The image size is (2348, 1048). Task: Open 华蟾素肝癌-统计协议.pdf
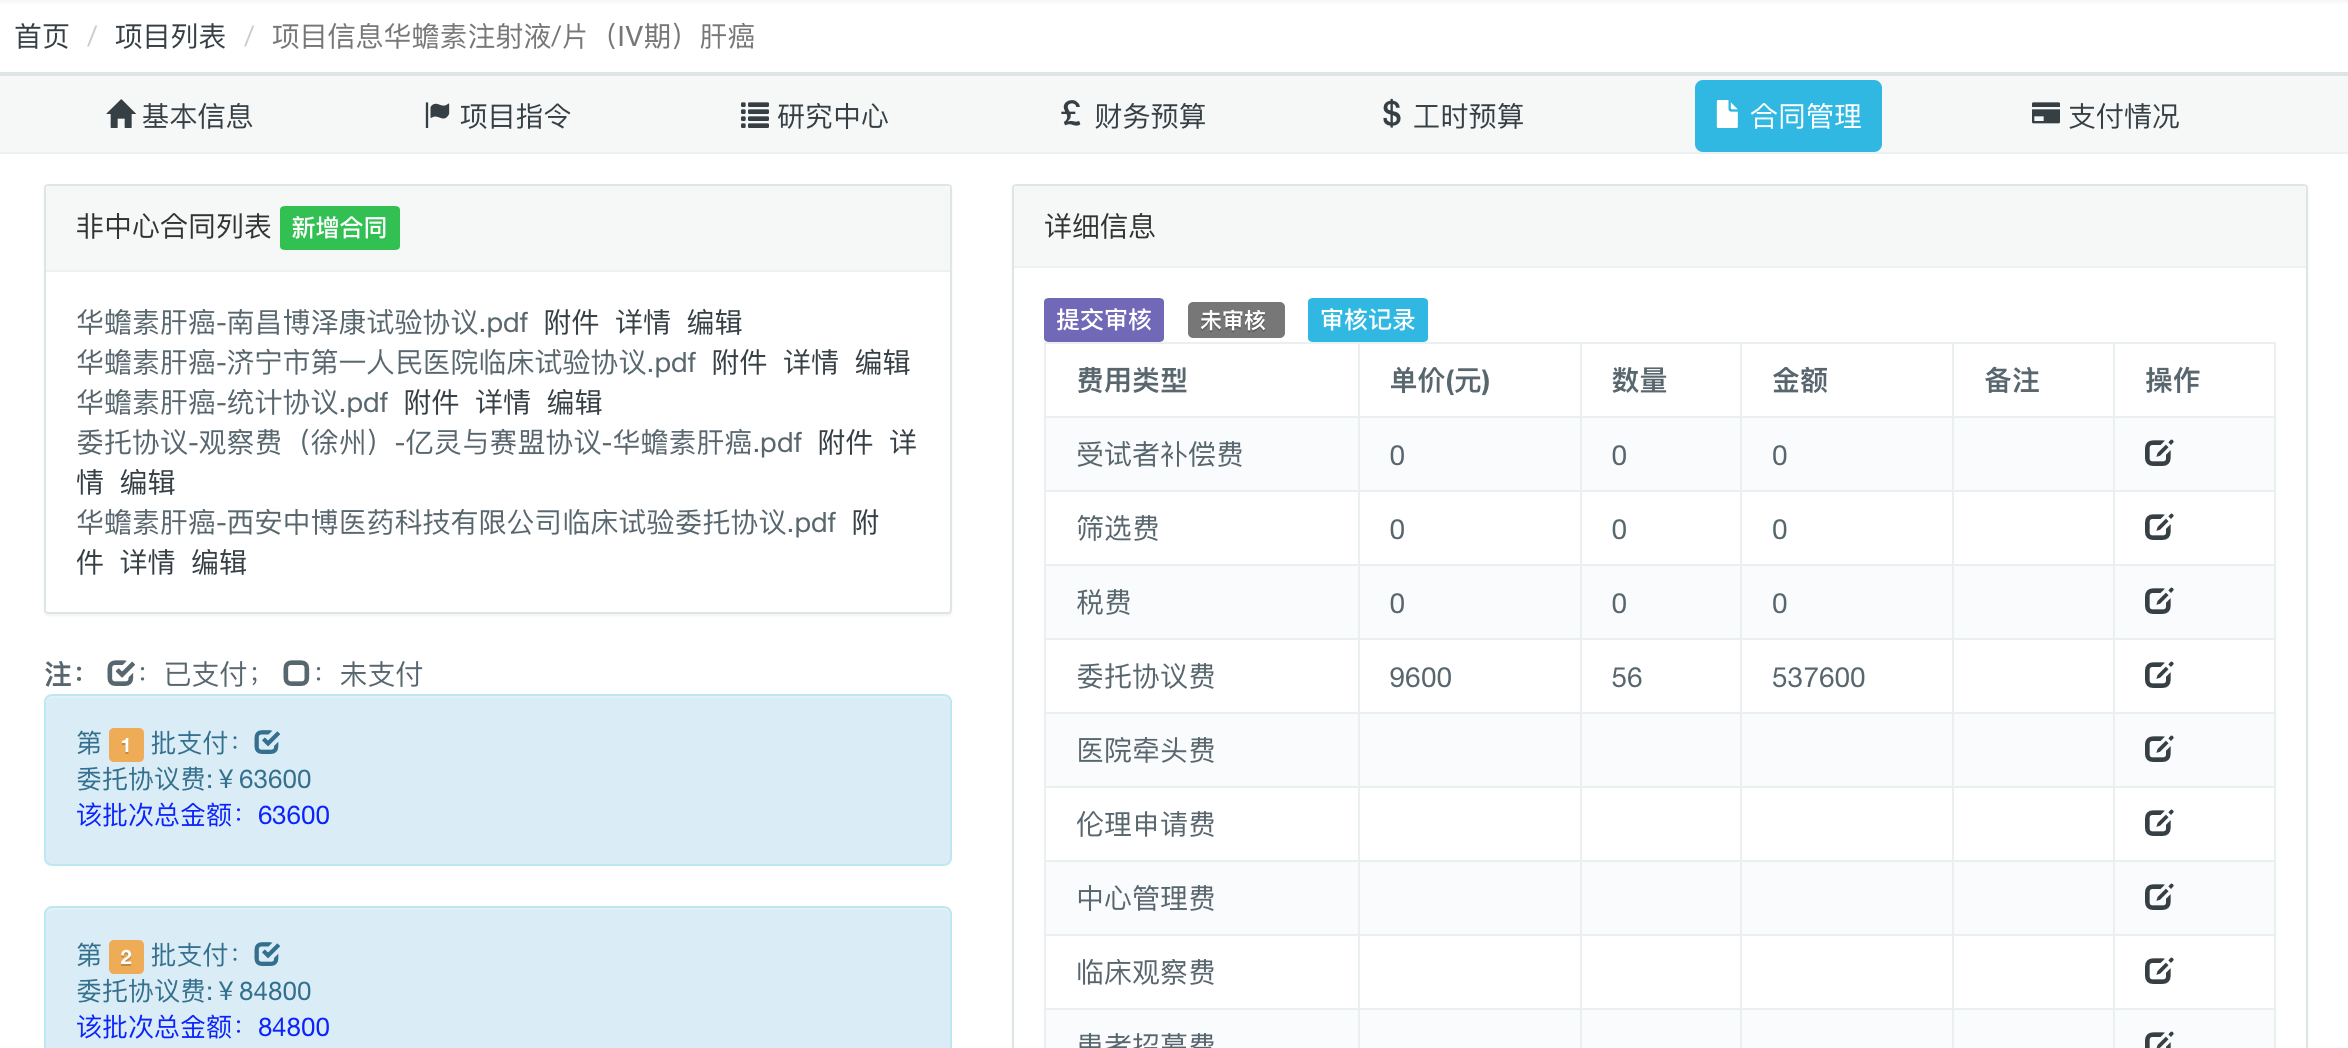click(x=232, y=402)
